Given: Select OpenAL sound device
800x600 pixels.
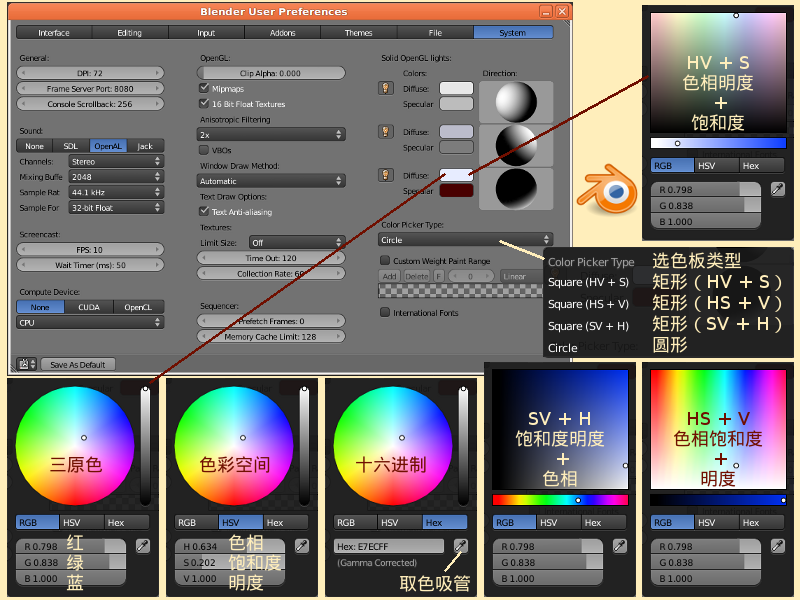Looking at the screenshot, I should (x=108, y=146).
